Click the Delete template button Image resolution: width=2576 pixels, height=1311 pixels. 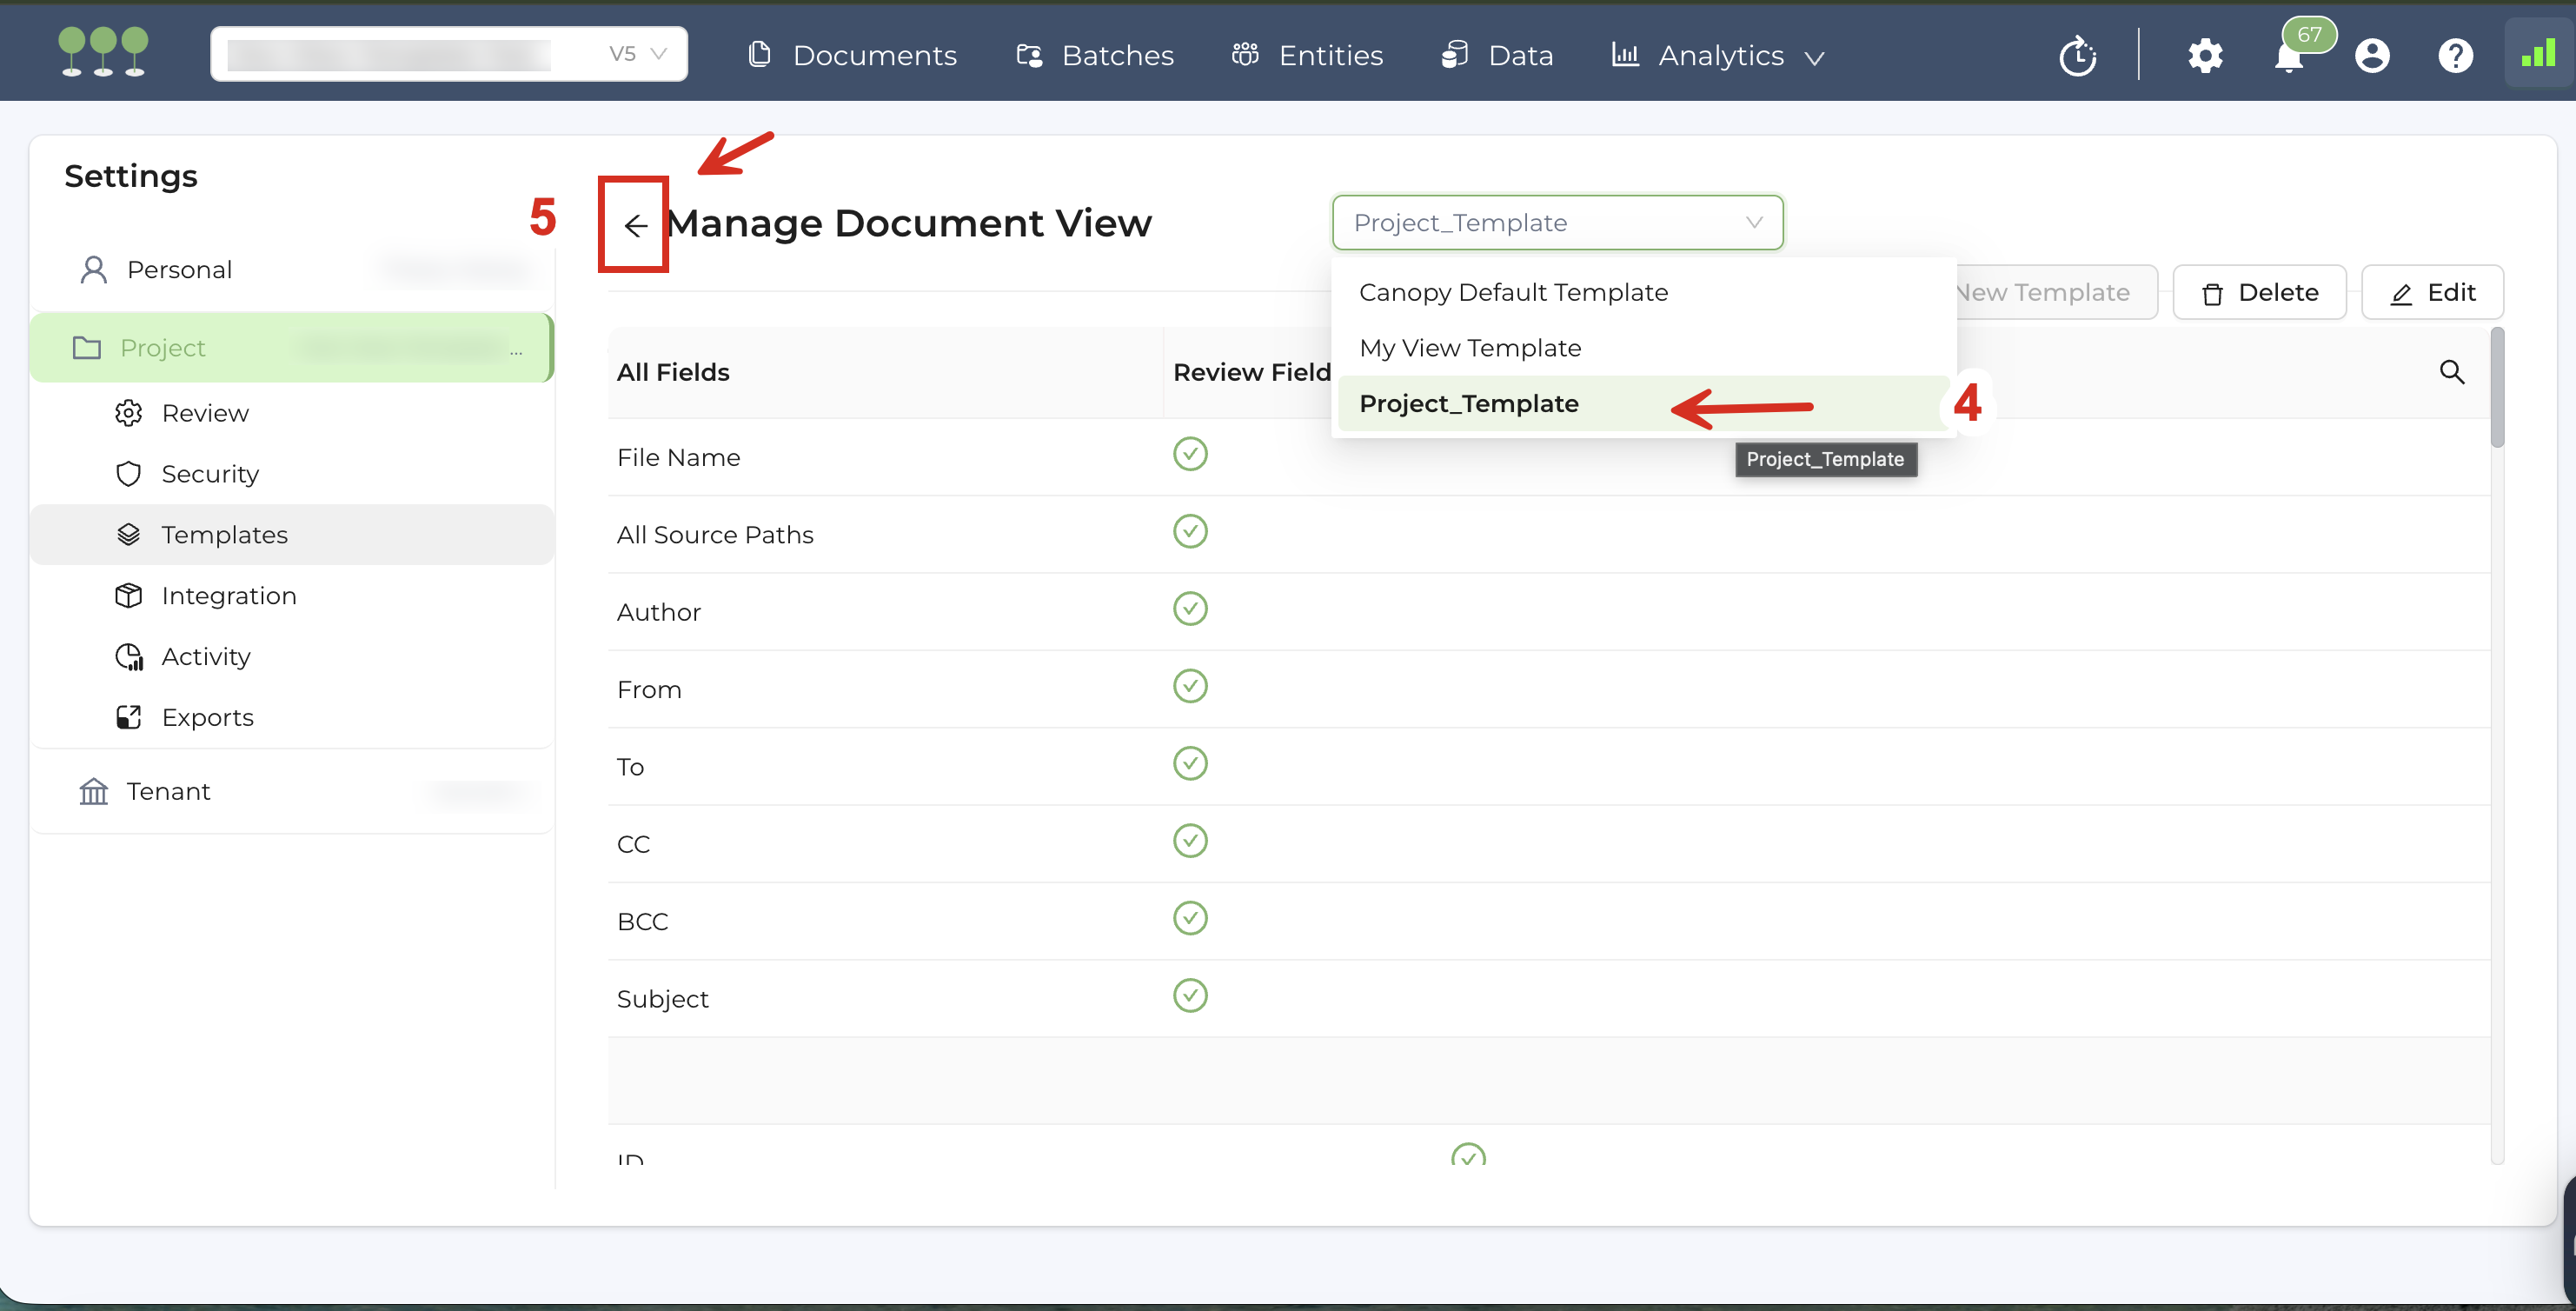tap(2259, 293)
